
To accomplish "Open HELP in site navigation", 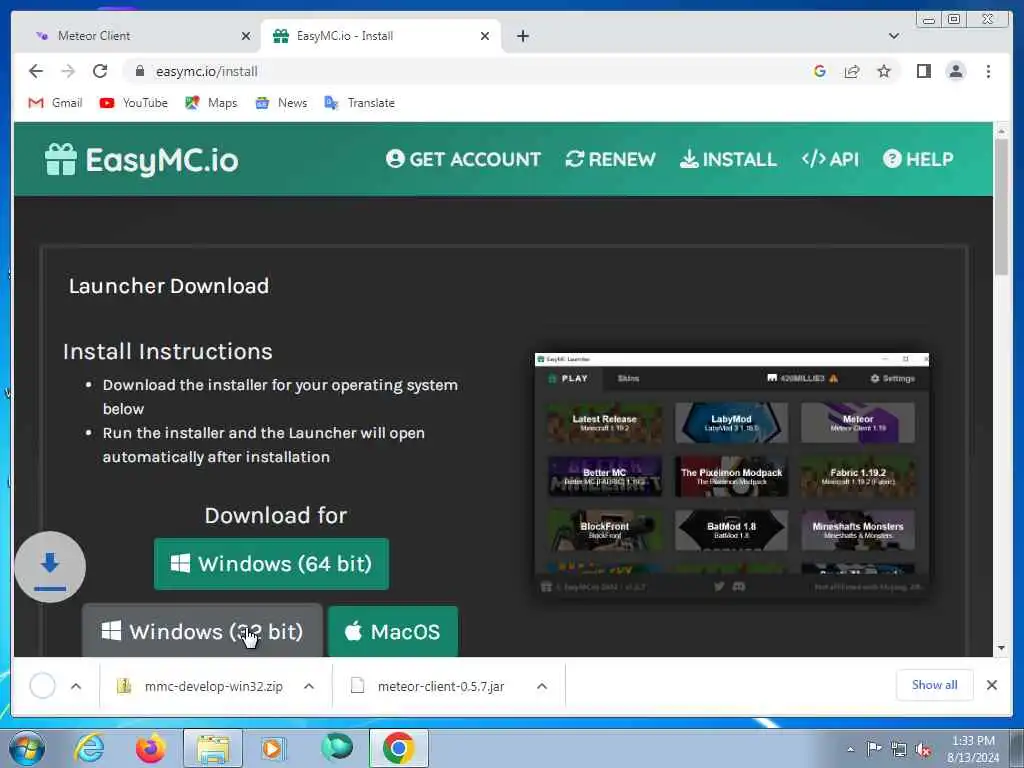I will (x=918, y=159).
